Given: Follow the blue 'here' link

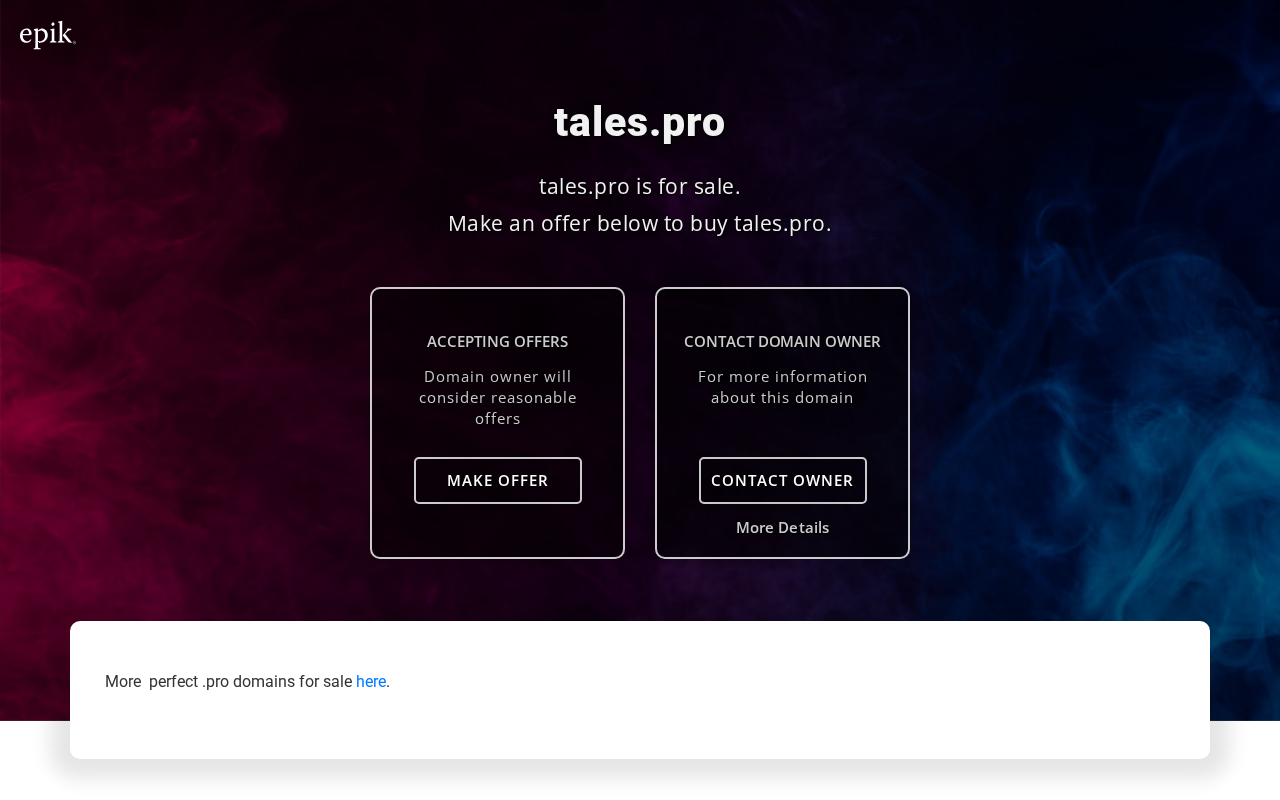Looking at the screenshot, I should click(x=371, y=682).
